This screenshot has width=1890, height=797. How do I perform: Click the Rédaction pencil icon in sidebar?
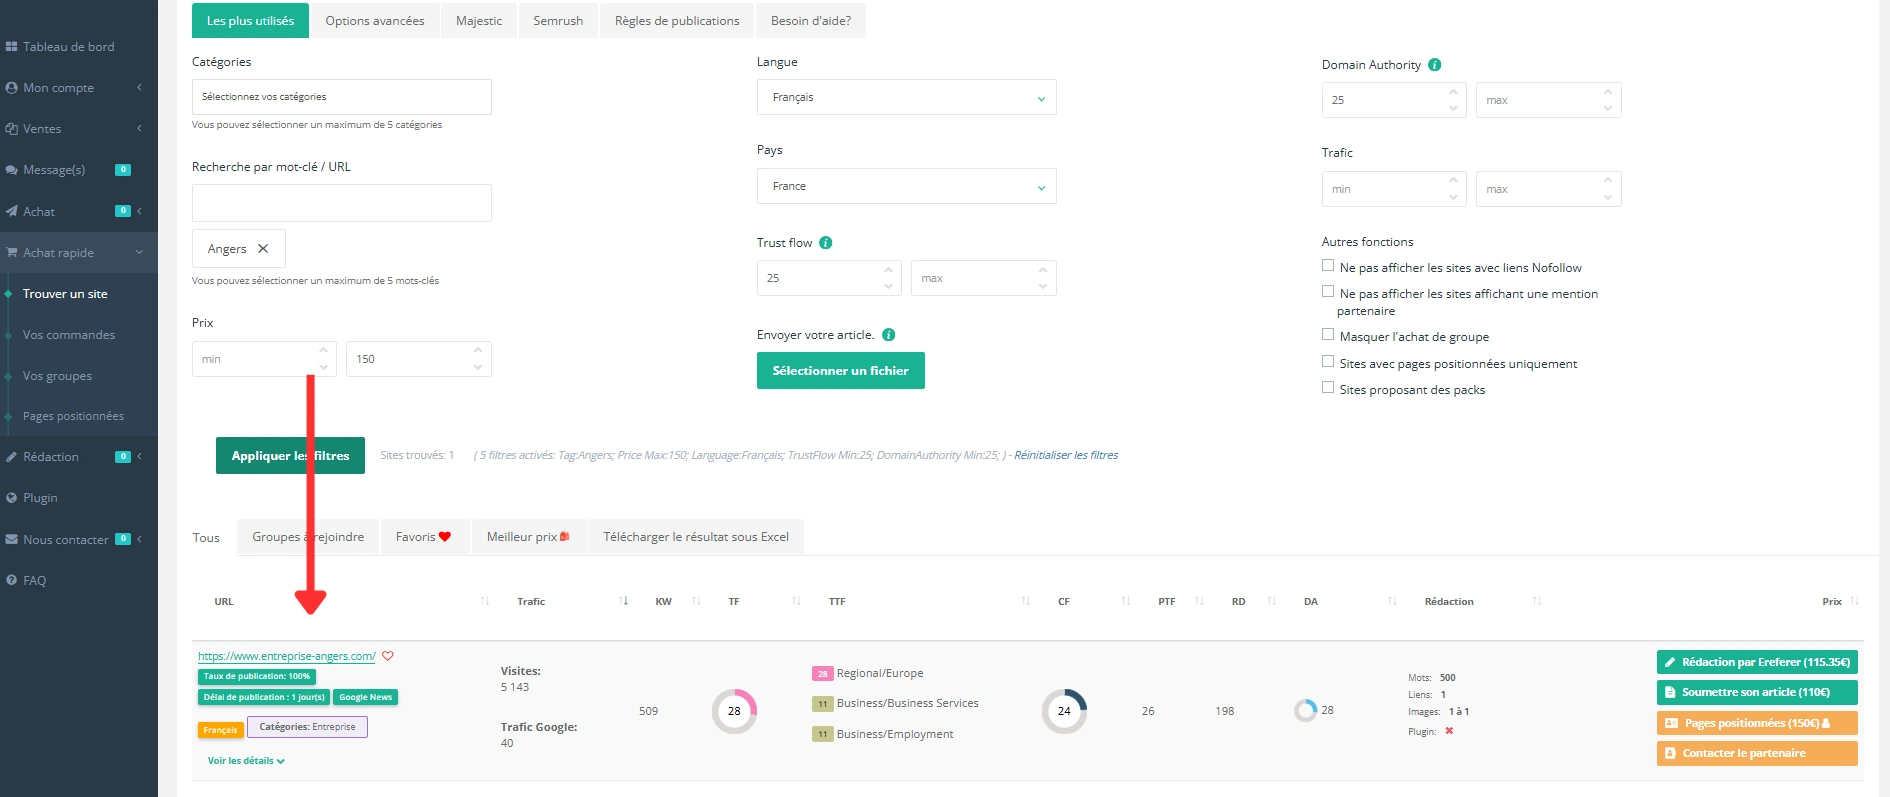click(x=12, y=457)
